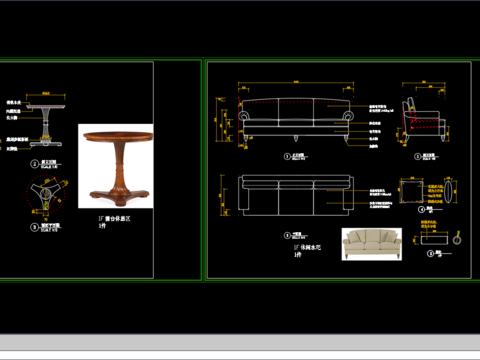
Task: Click the rectangular bolster drawing
Action: (x=434, y=240)
